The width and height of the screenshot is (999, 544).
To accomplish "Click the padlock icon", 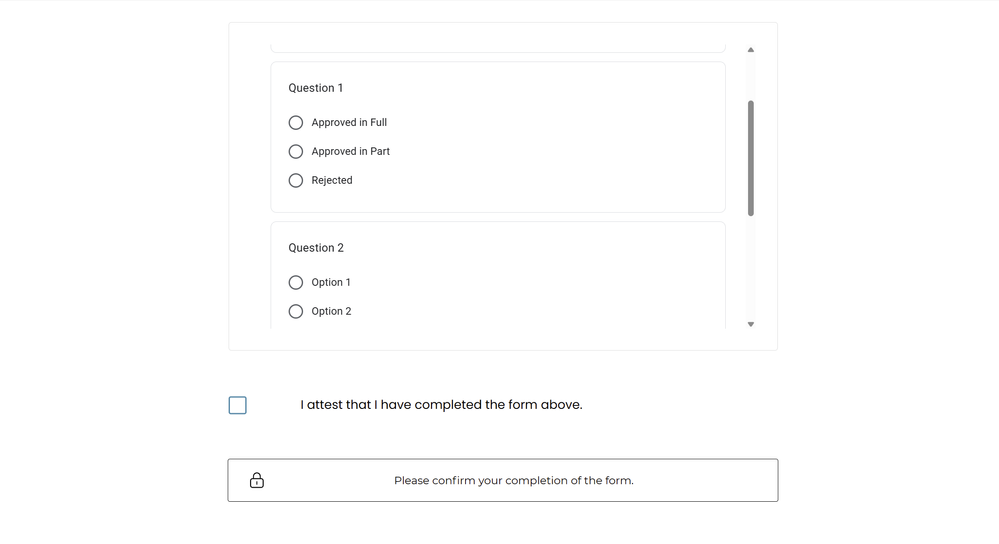I will 257,480.
